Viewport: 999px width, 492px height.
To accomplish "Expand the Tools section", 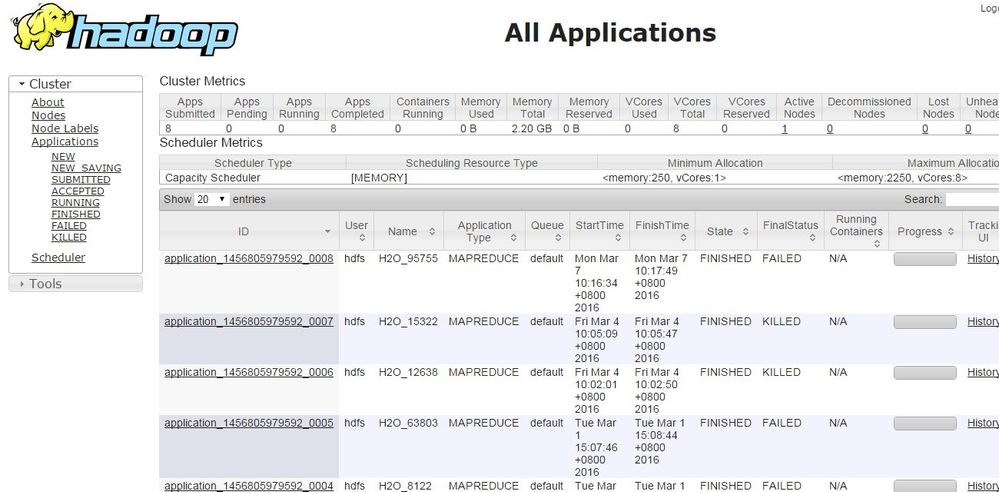I will tap(75, 284).
